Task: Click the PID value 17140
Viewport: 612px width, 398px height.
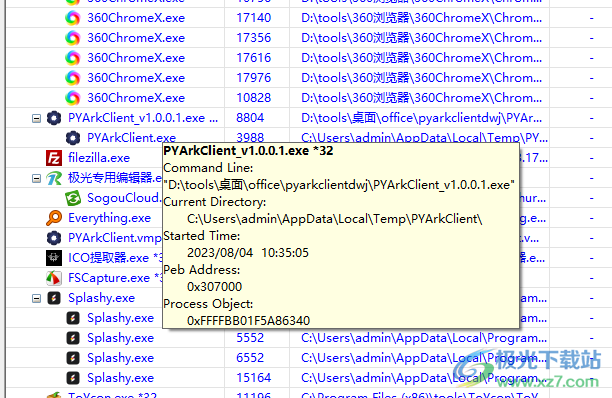Action: click(x=254, y=18)
